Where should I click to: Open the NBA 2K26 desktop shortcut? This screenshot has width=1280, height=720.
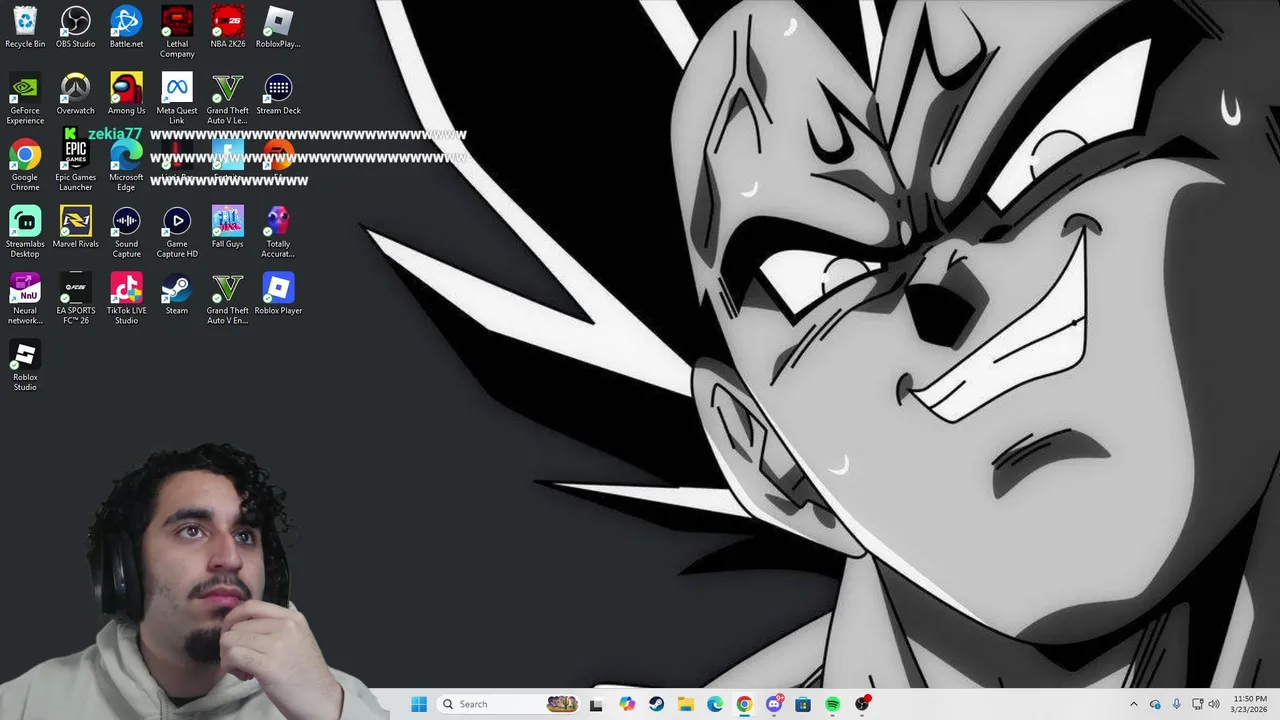pyautogui.click(x=228, y=28)
